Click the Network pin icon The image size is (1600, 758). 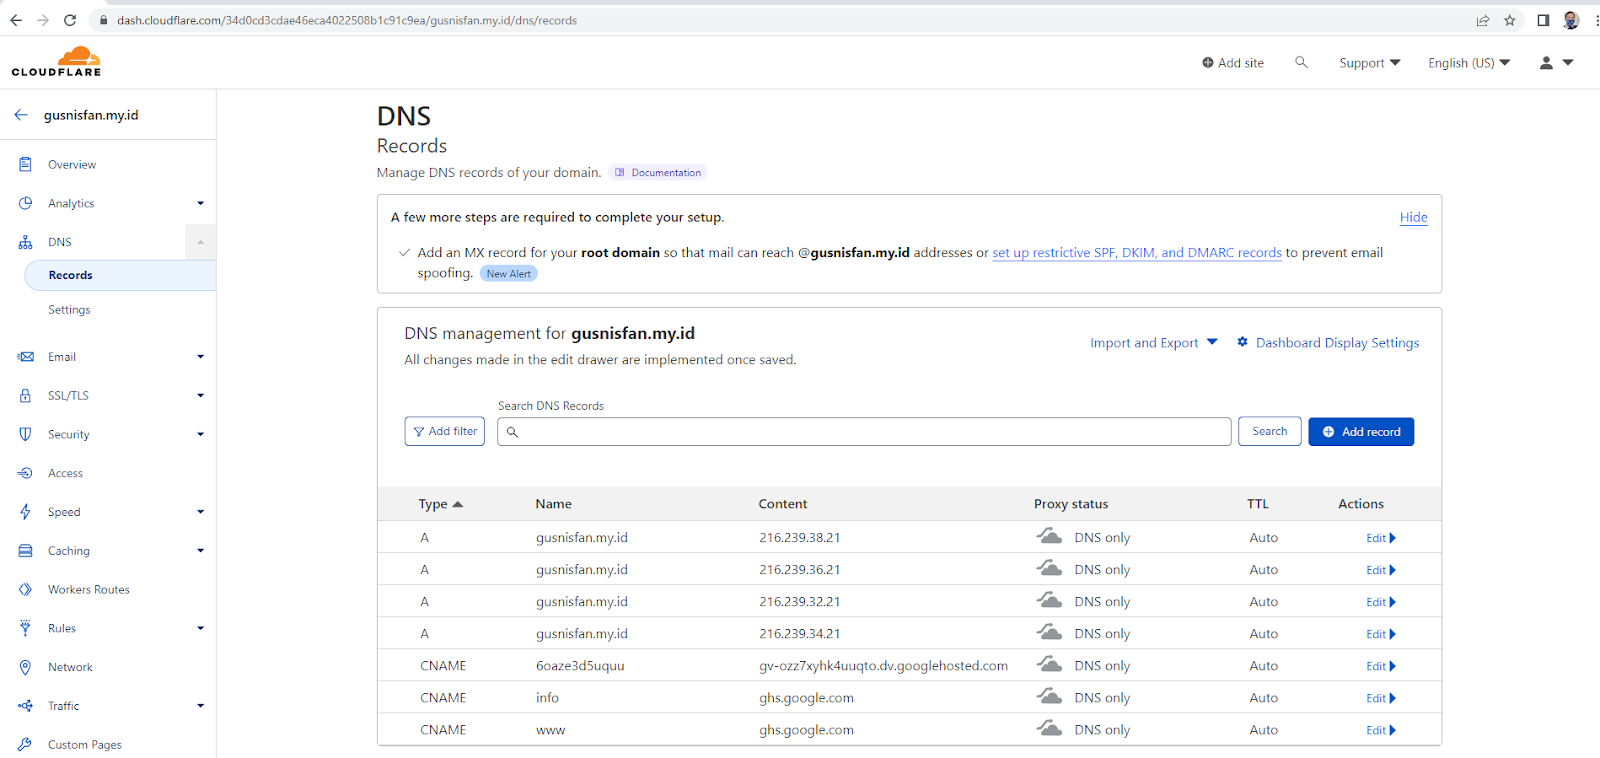(25, 667)
